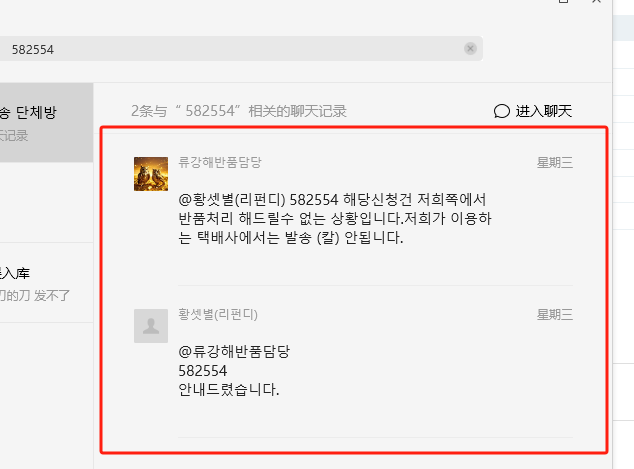Open the message ending with 안내드렸습니다
Viewport: 634px width, 469px height.
tap(234, 370)
